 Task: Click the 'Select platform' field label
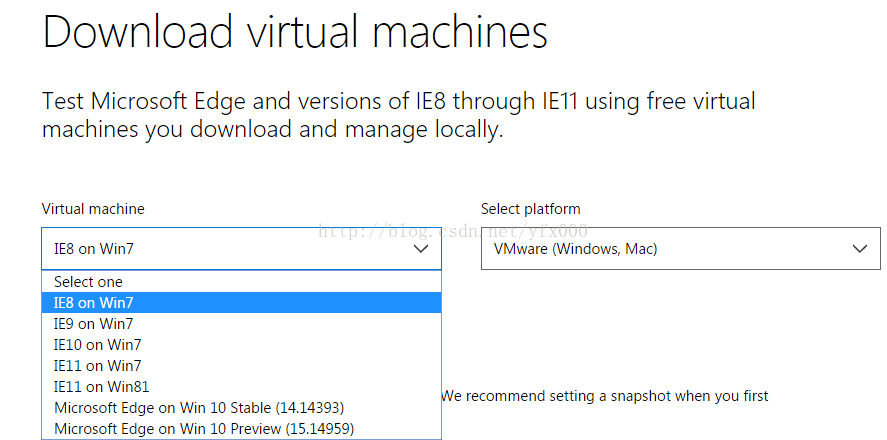531,209
